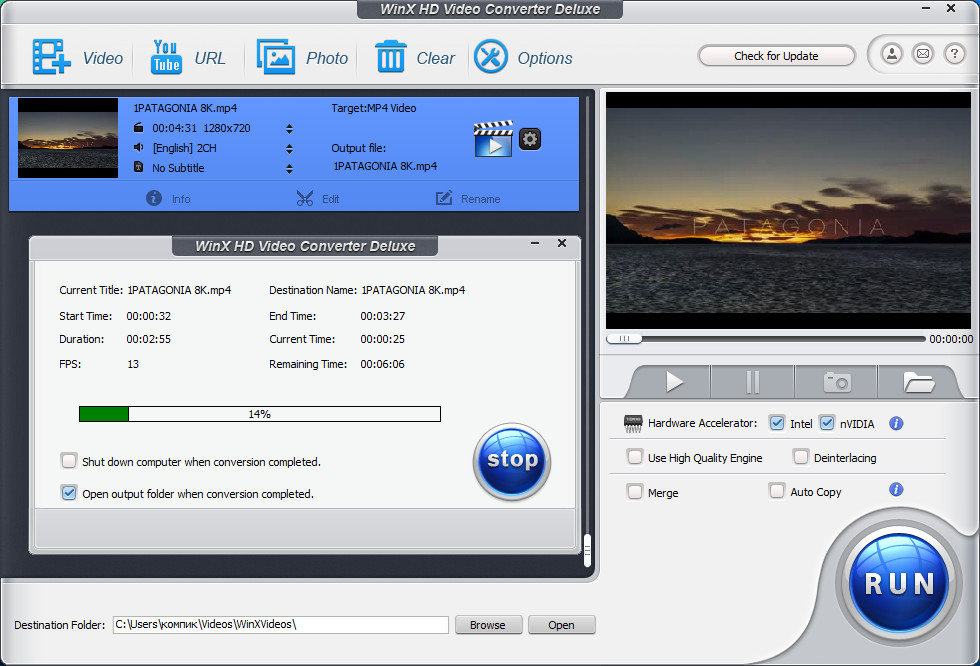Minimize the conversion progress dialog
980x666 pixels.
(x=535, y=243)
